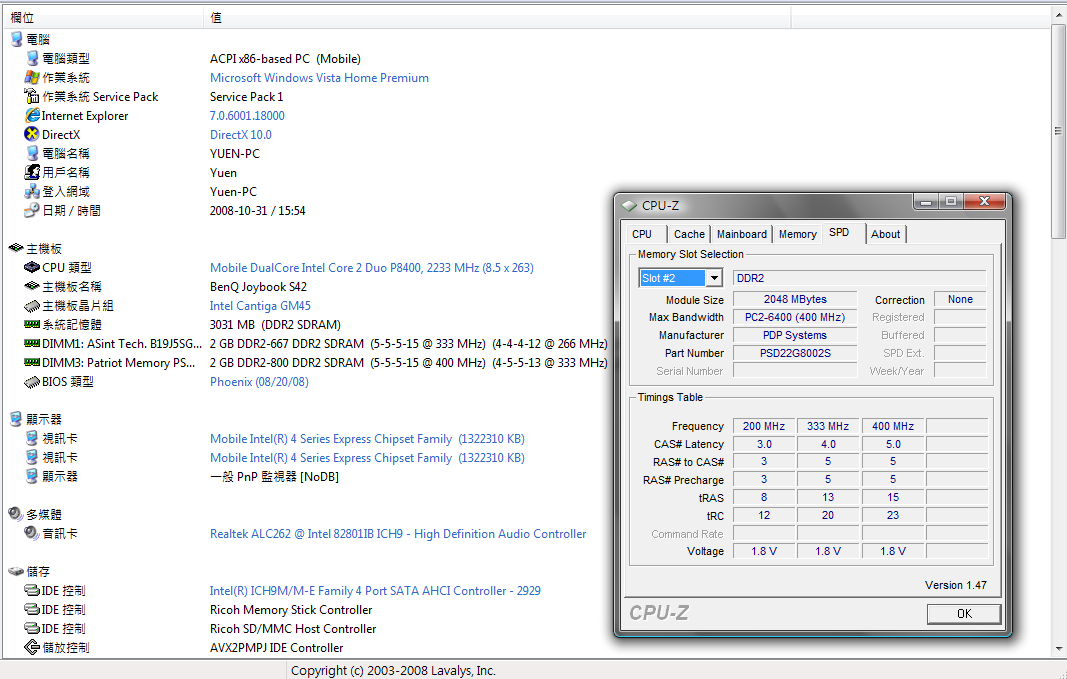The height and width of the screenshot is (679, 1067).
Task: Click the 欄位 column header
Action: coord(103,17)
